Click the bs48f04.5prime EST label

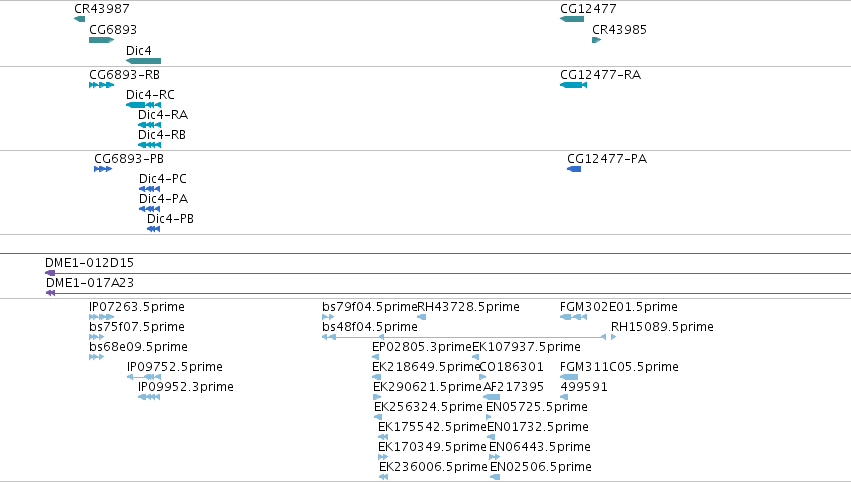[370, 327]
